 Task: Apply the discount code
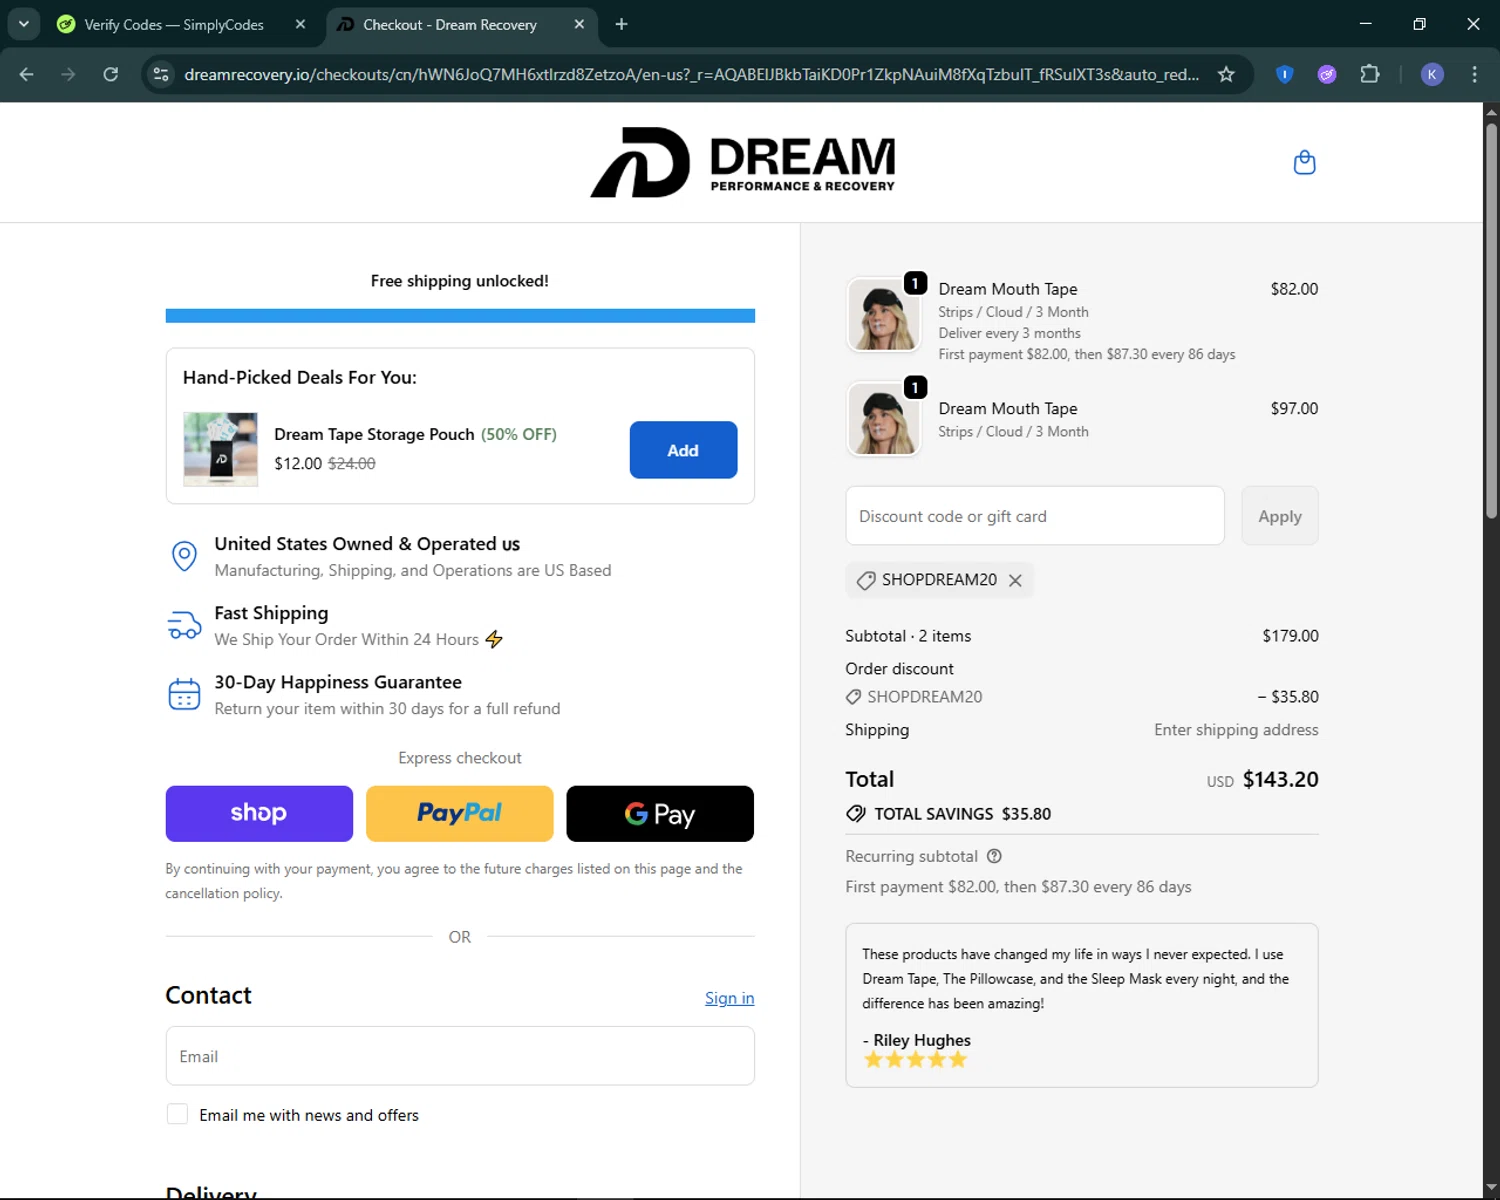tap(1280, 516)
